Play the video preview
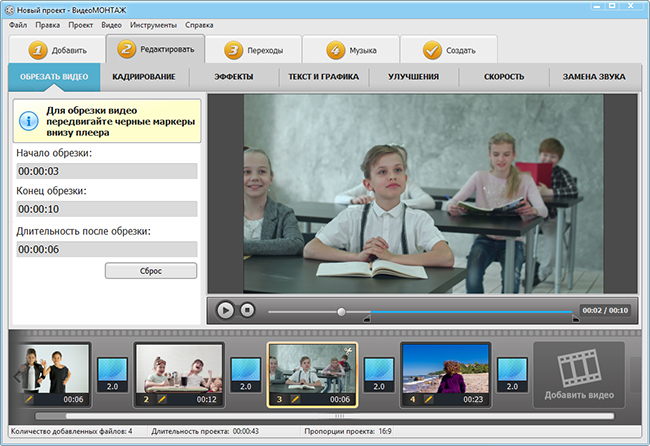 point(225,310)
